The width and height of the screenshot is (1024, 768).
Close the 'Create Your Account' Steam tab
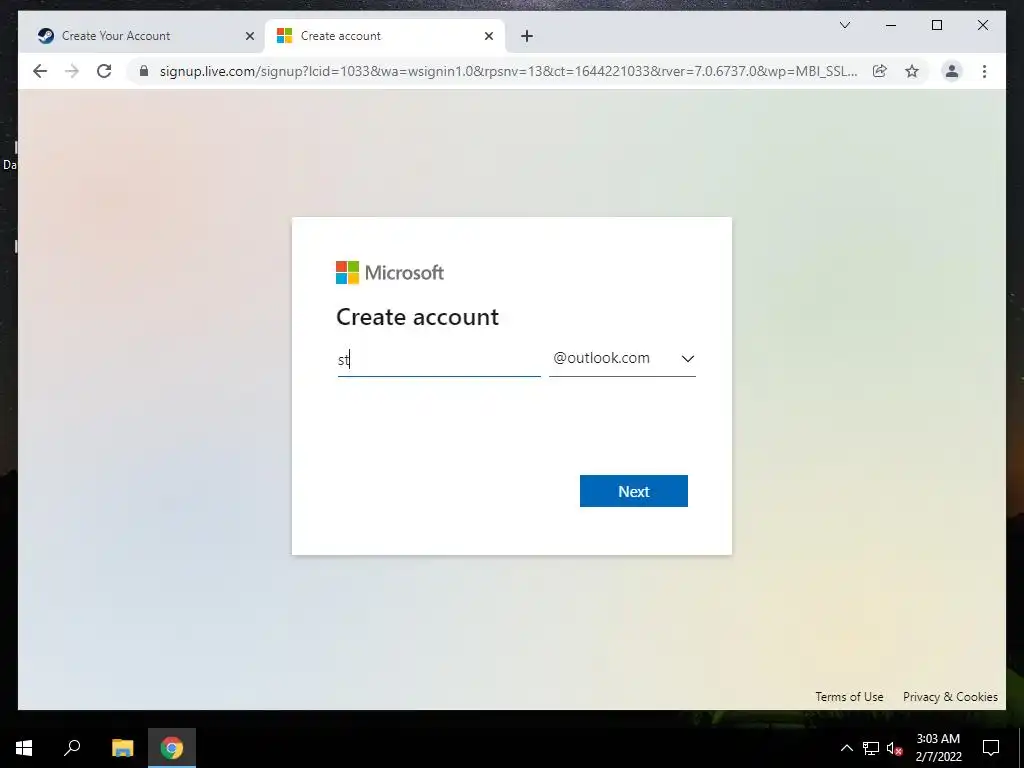coord(249,36)
